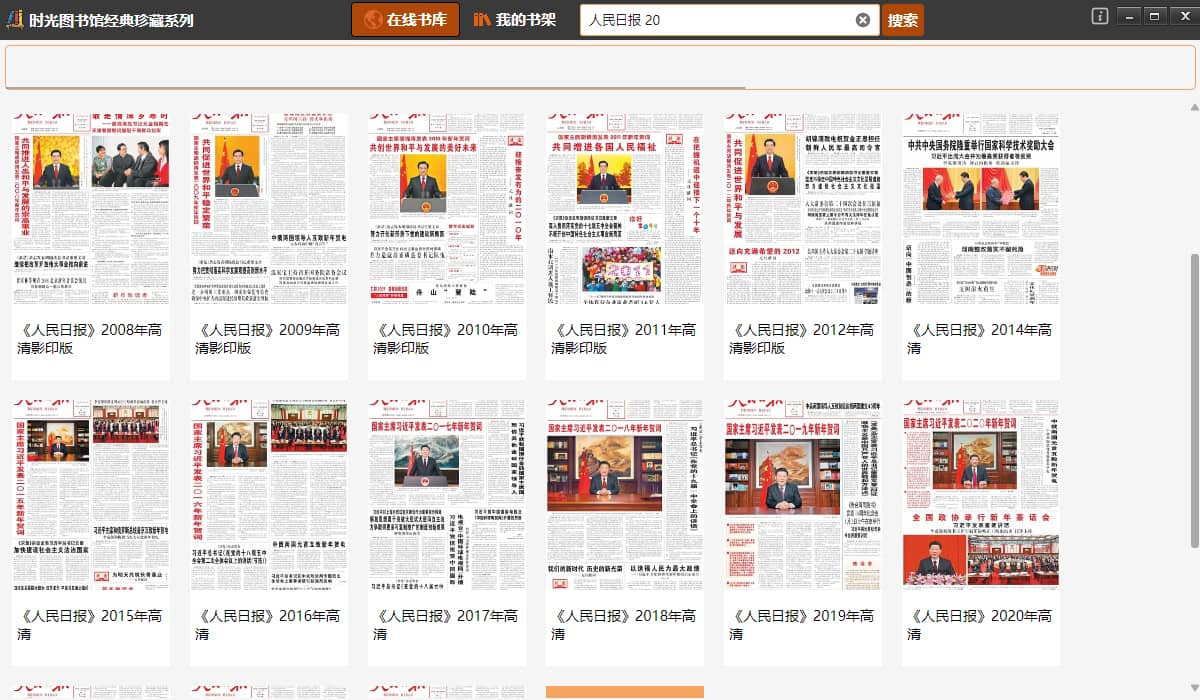Click the app logo icon in title bar
The image size is (1200, 700).
point(14,19)
